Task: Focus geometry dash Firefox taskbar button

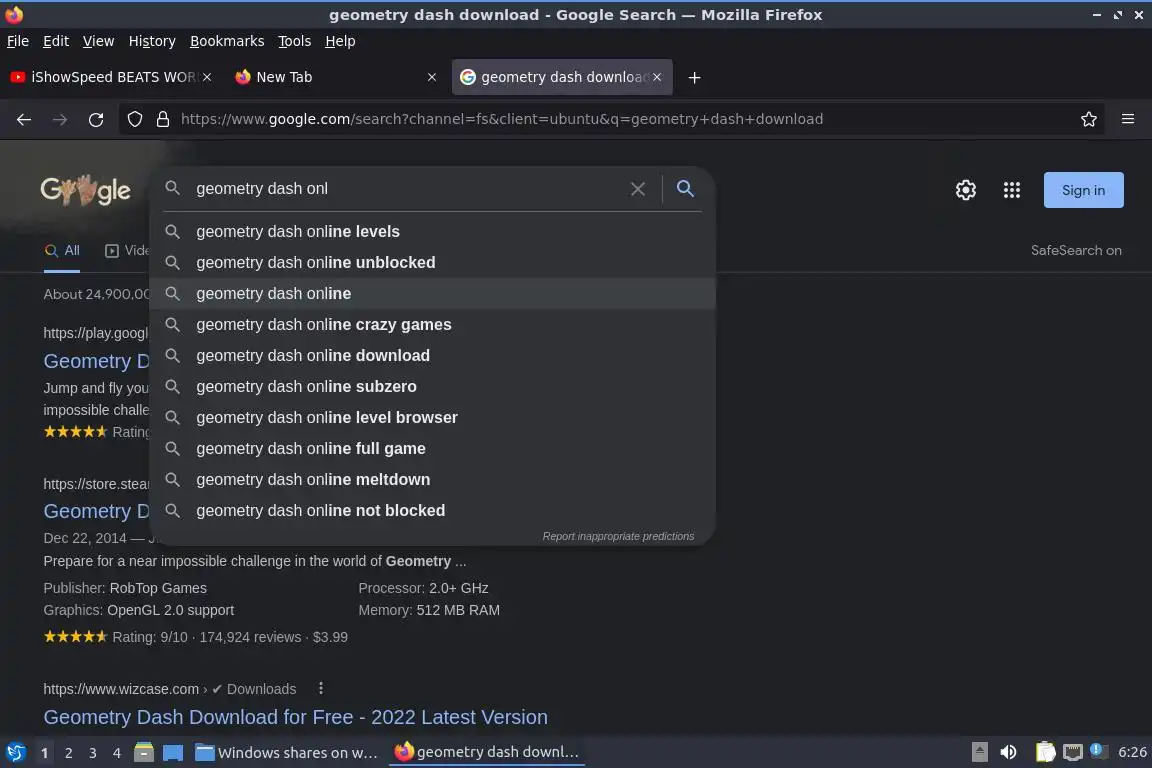Action: [486, 752]
